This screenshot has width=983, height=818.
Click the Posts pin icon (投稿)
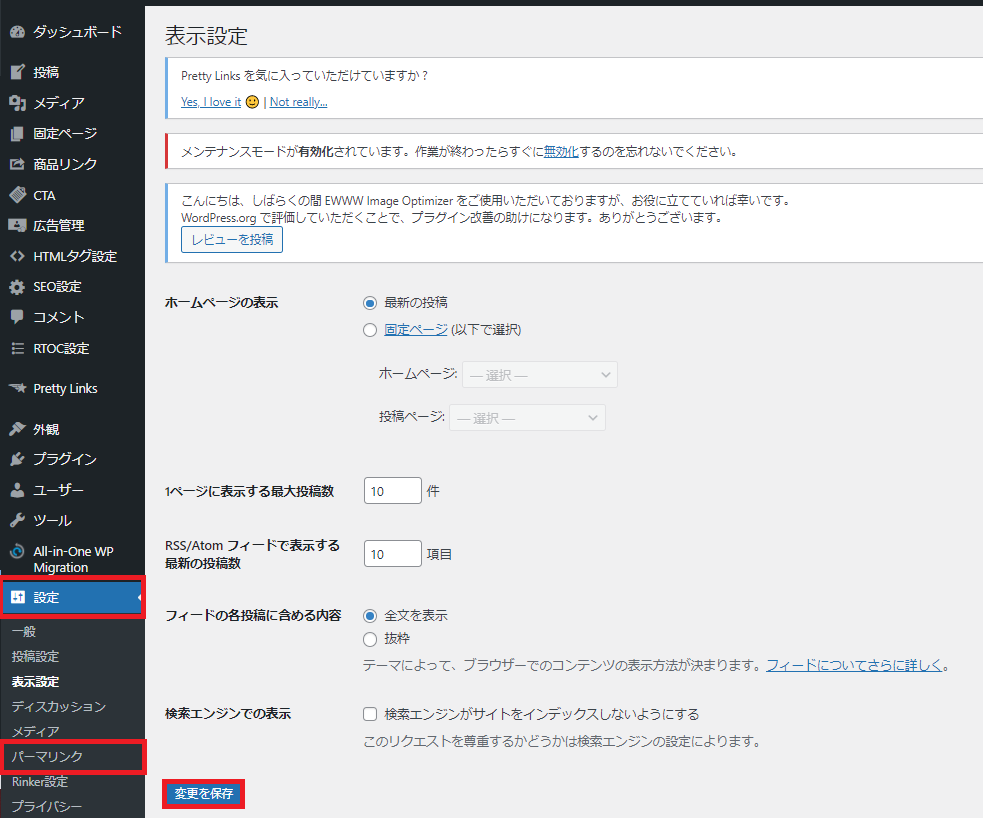point(18,72)
